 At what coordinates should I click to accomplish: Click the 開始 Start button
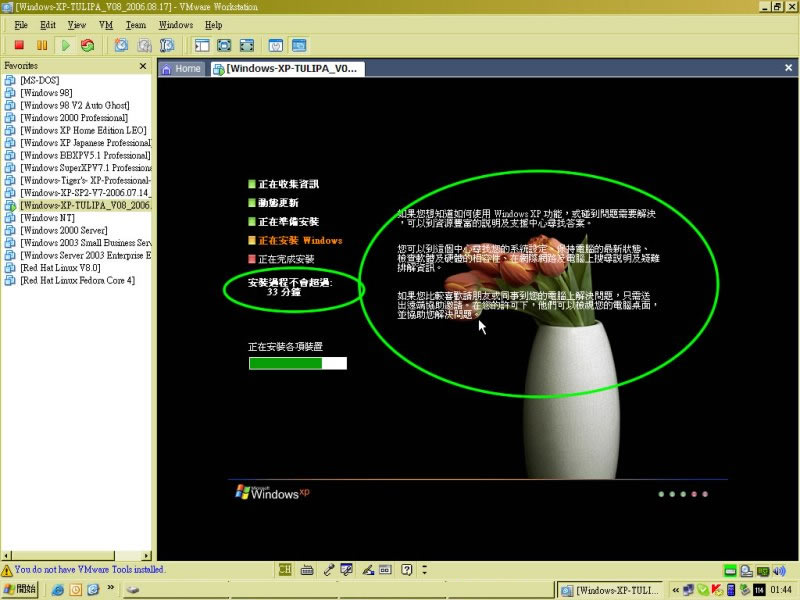click(x=20, y=589)
